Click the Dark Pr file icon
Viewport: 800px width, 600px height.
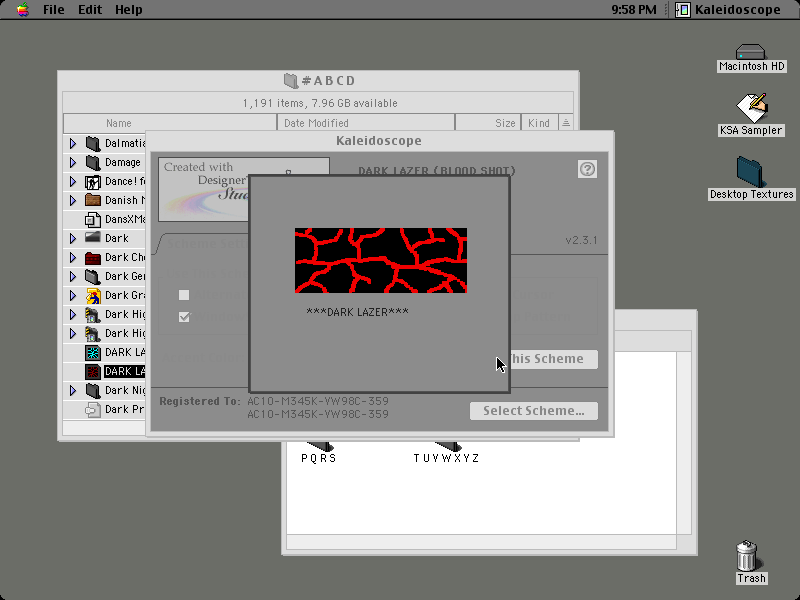92,410
